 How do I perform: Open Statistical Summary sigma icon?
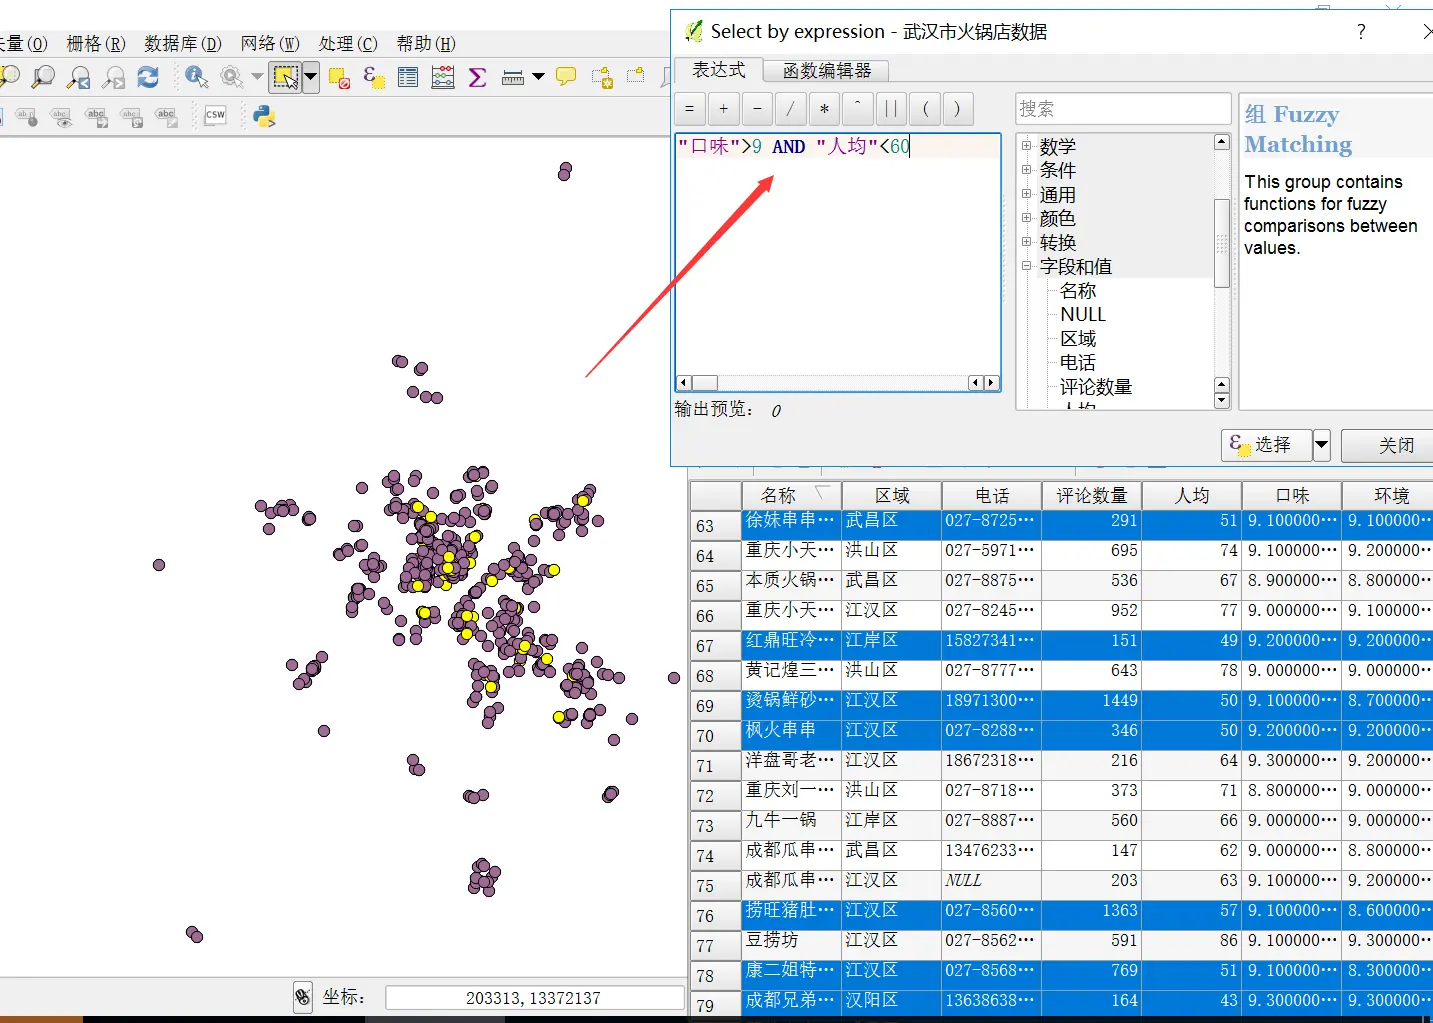[478, 77]
